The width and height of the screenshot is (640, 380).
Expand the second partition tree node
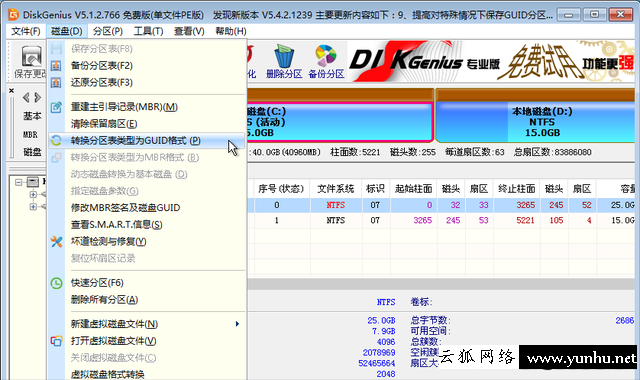pos(33,207)
